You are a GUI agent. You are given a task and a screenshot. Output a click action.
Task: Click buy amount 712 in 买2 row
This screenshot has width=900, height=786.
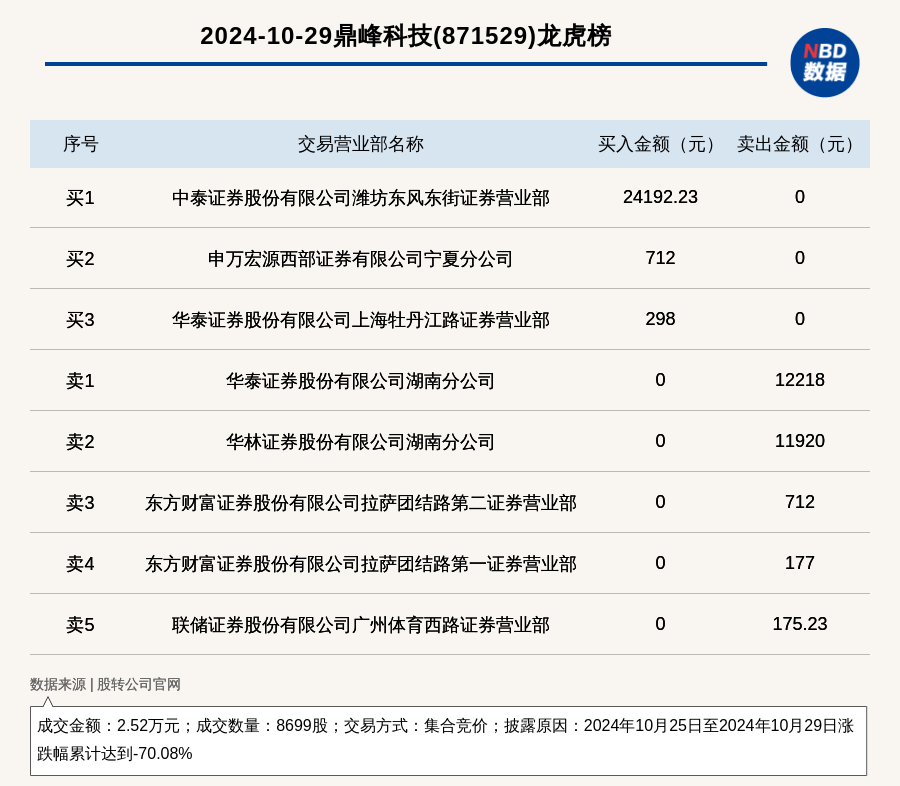(x=660, y=258)
